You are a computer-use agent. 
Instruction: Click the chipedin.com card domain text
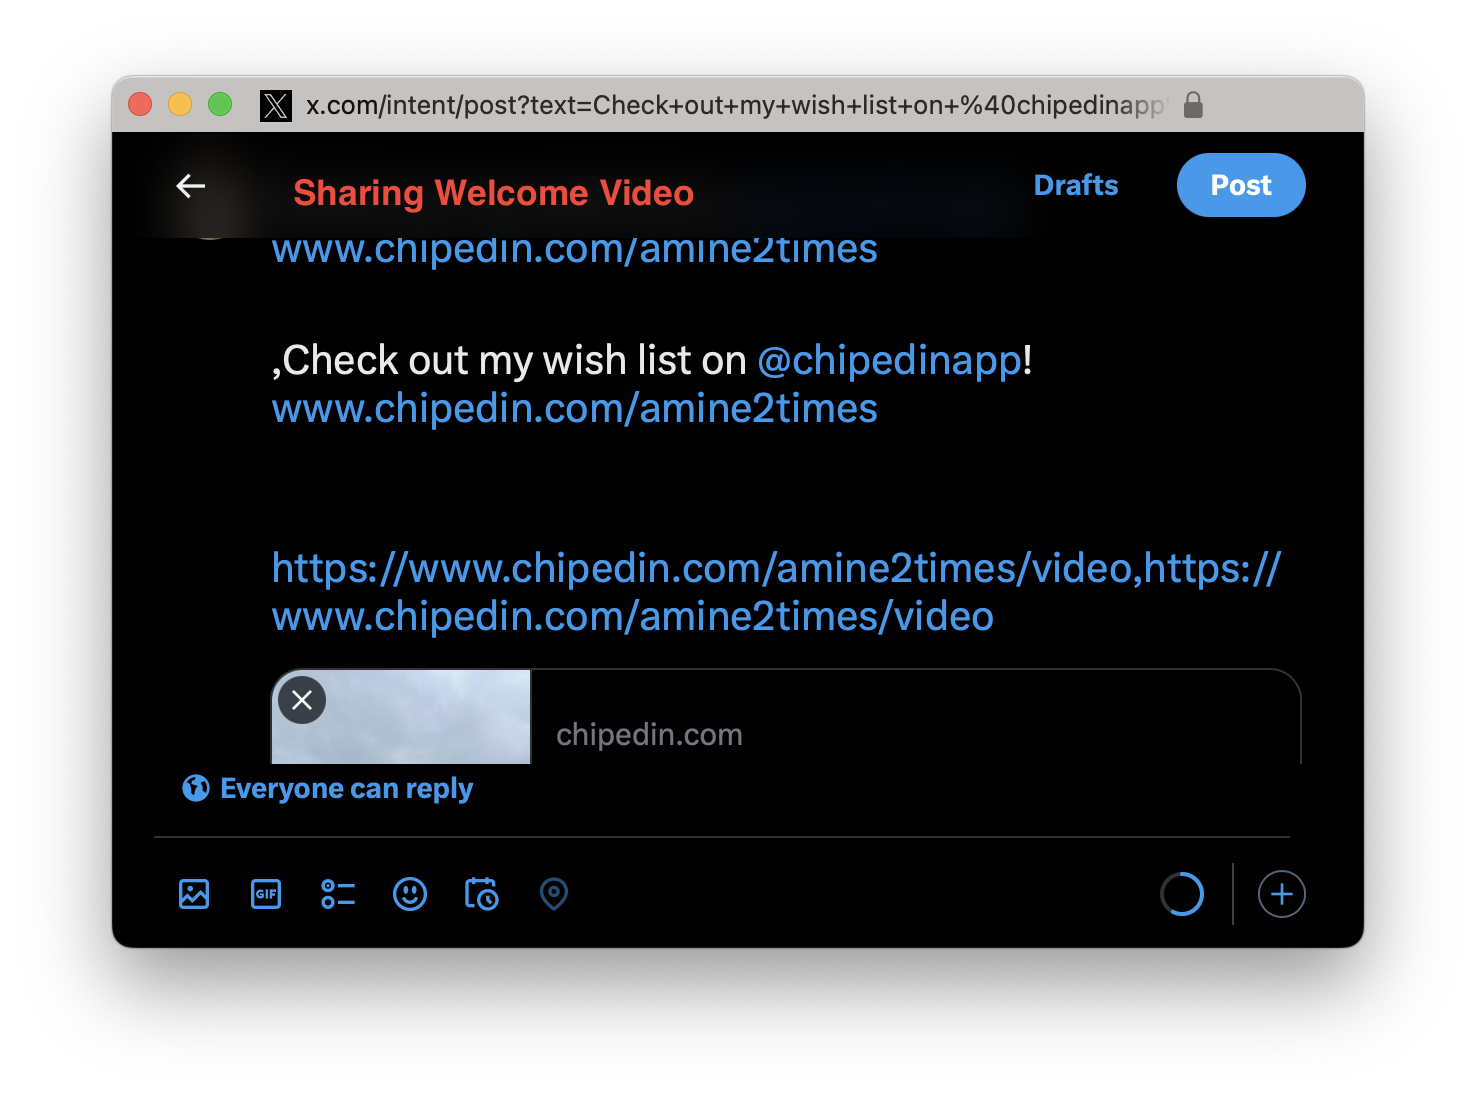(x=649, y=735)
